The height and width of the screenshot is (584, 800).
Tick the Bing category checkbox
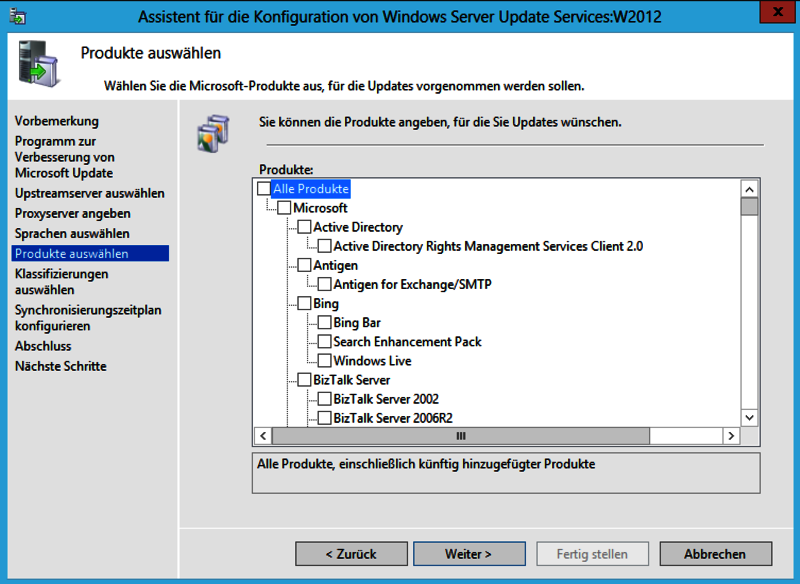click(x=304, y=303)
